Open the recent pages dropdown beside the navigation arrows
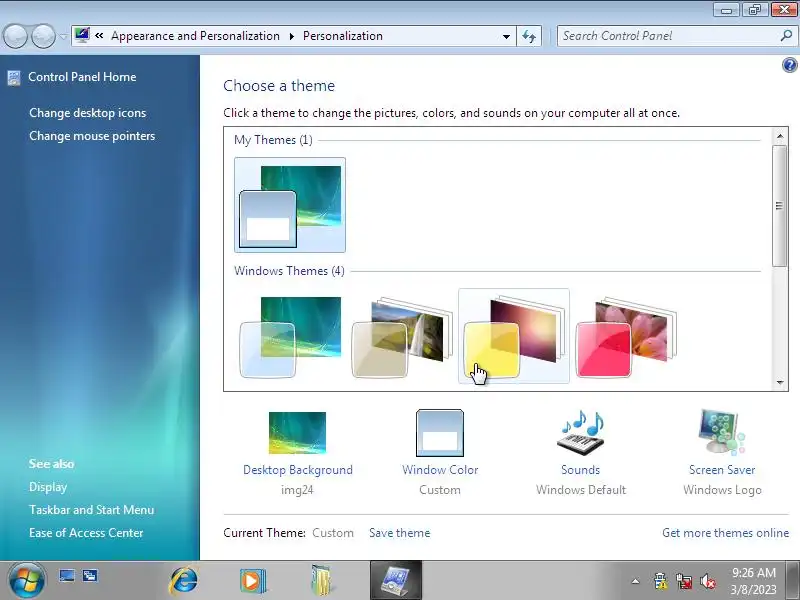The height and width of the screenshot is (600, 800). point(63,36)
